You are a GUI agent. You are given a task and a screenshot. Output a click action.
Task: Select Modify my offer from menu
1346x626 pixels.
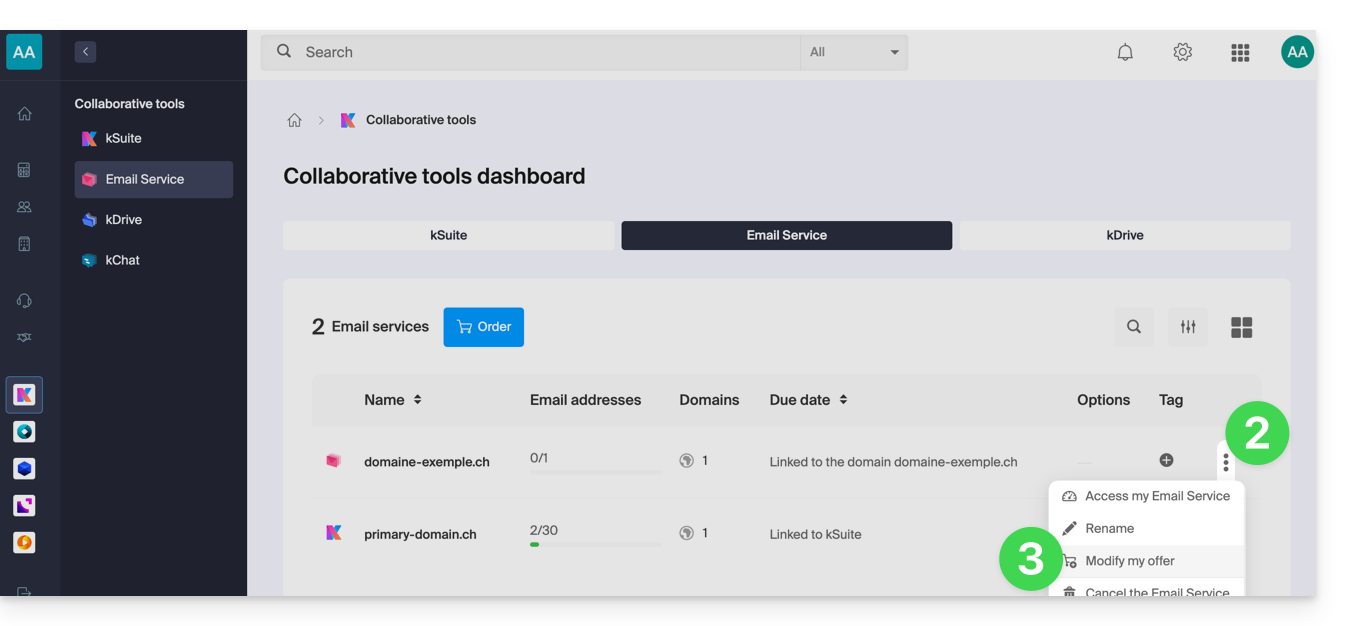[x=1130, y=561]
